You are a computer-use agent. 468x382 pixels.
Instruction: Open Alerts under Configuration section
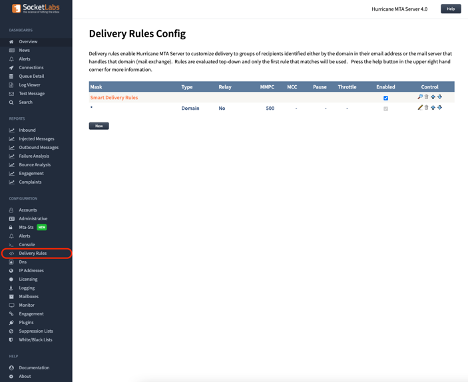tap(24, 236)
